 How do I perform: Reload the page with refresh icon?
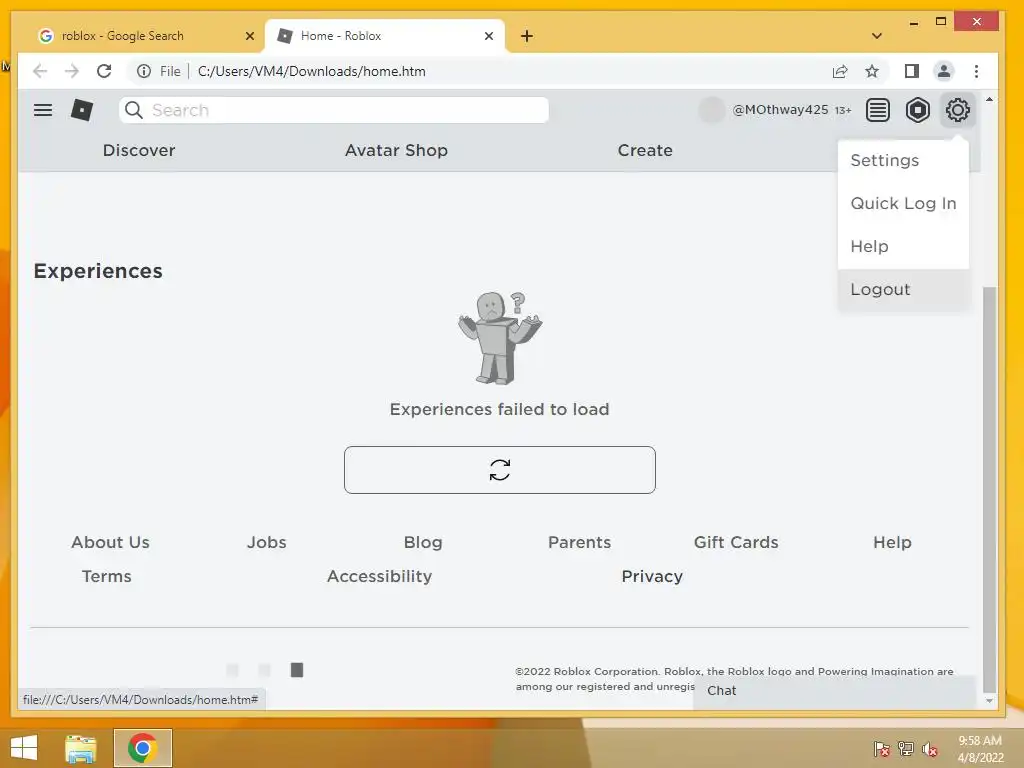click(104, 71)
